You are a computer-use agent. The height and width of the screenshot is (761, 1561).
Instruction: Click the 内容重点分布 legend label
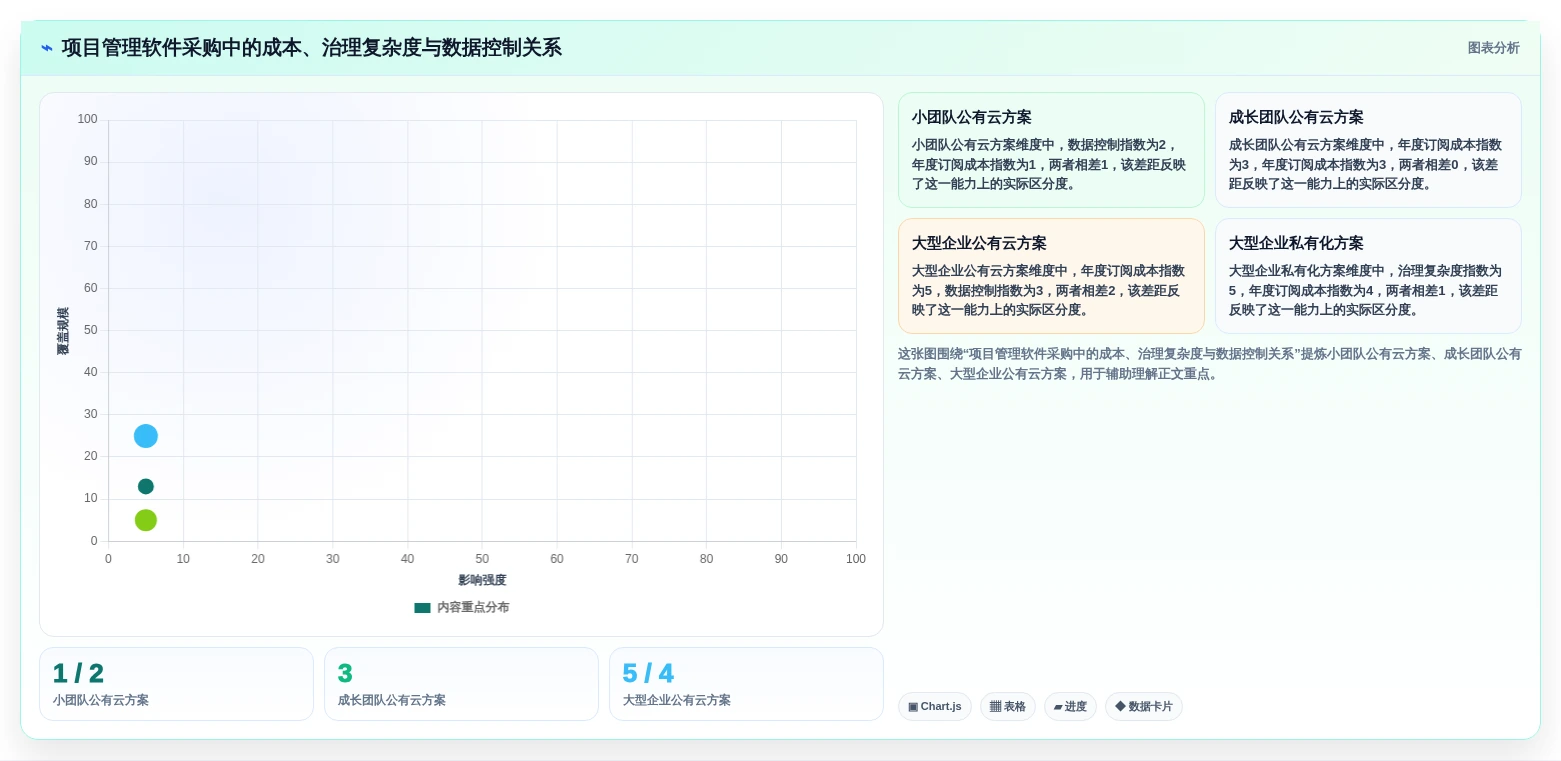473,607
